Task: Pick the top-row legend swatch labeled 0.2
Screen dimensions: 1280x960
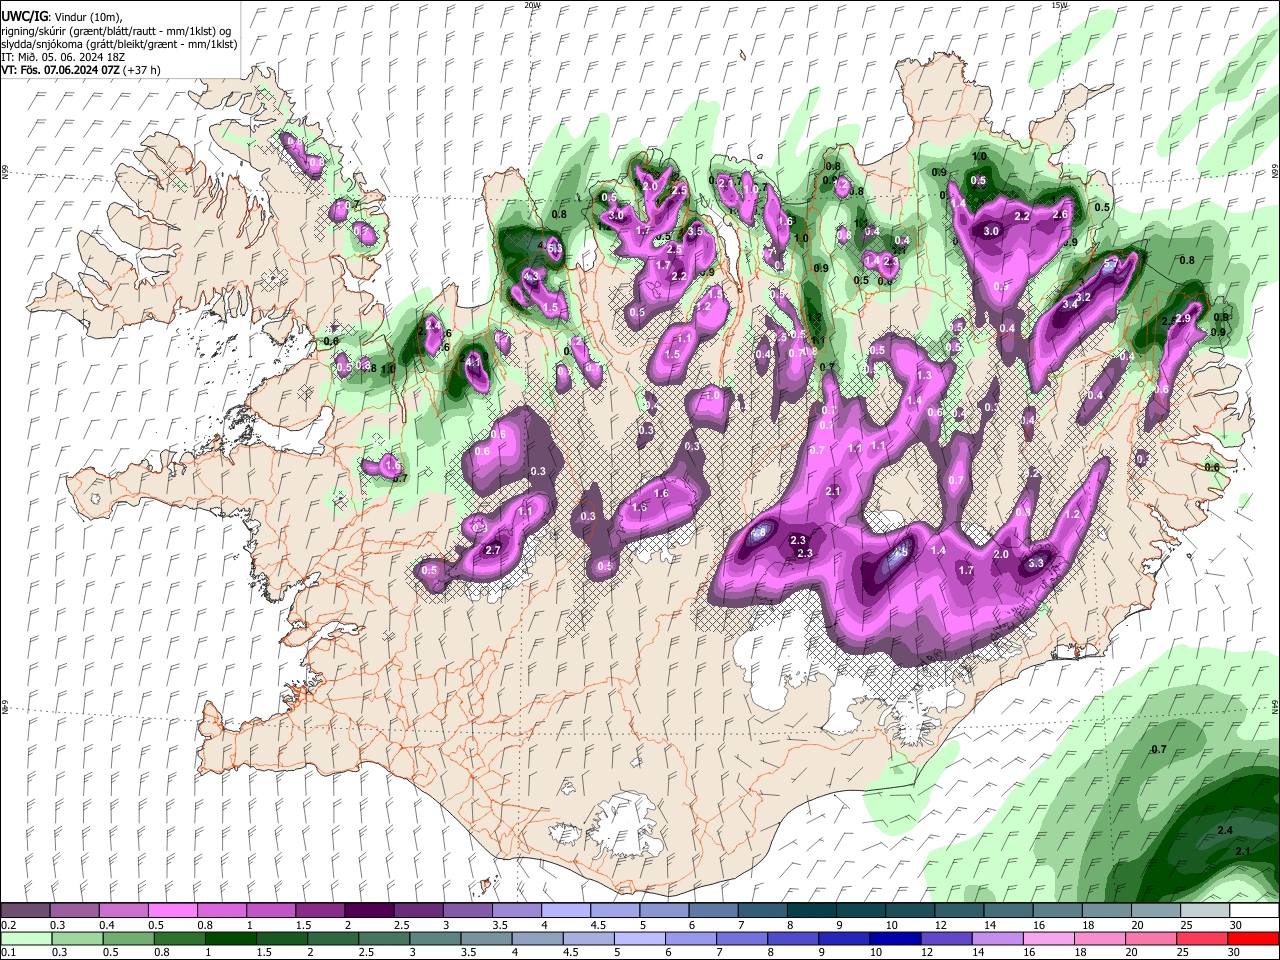Action: (25, 911)
